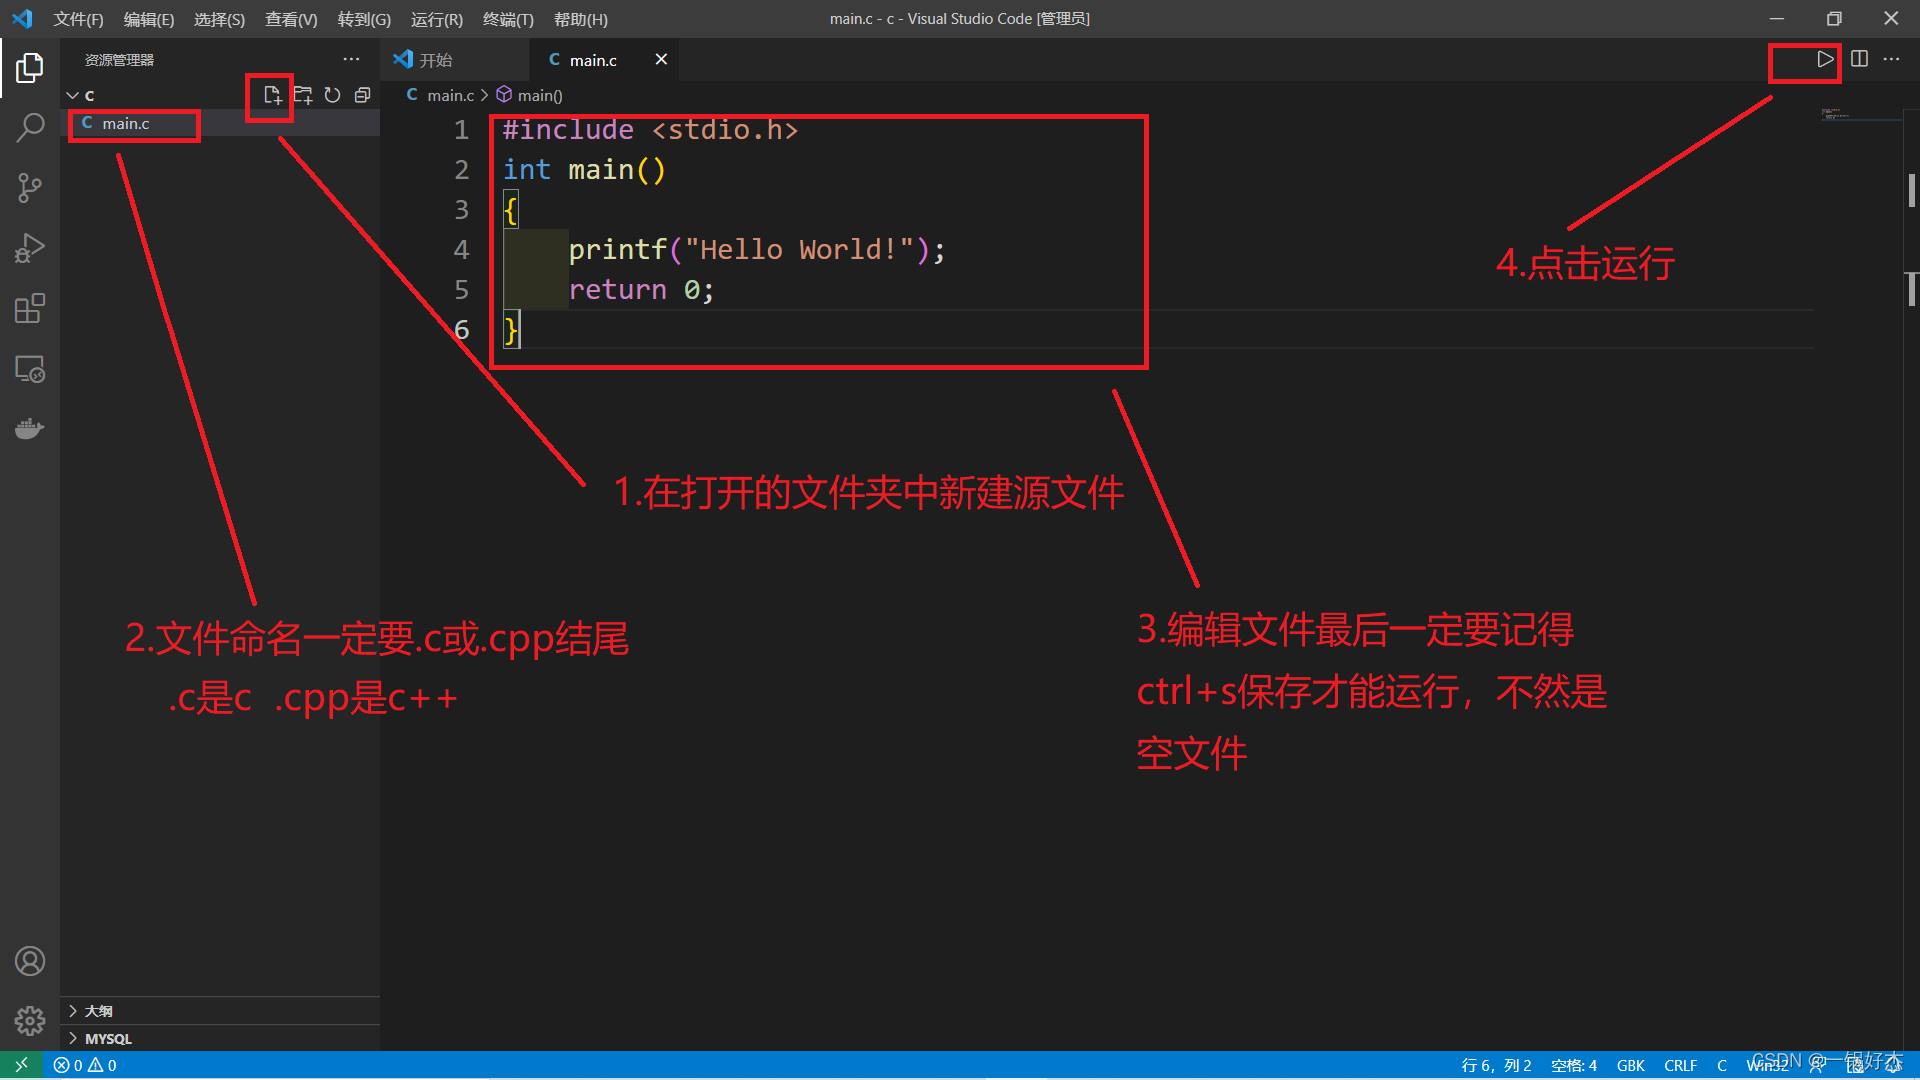This screenshot has width=1920, height=1080.
Task: Open the Search view in activity bar
Action: pos(30,128)
